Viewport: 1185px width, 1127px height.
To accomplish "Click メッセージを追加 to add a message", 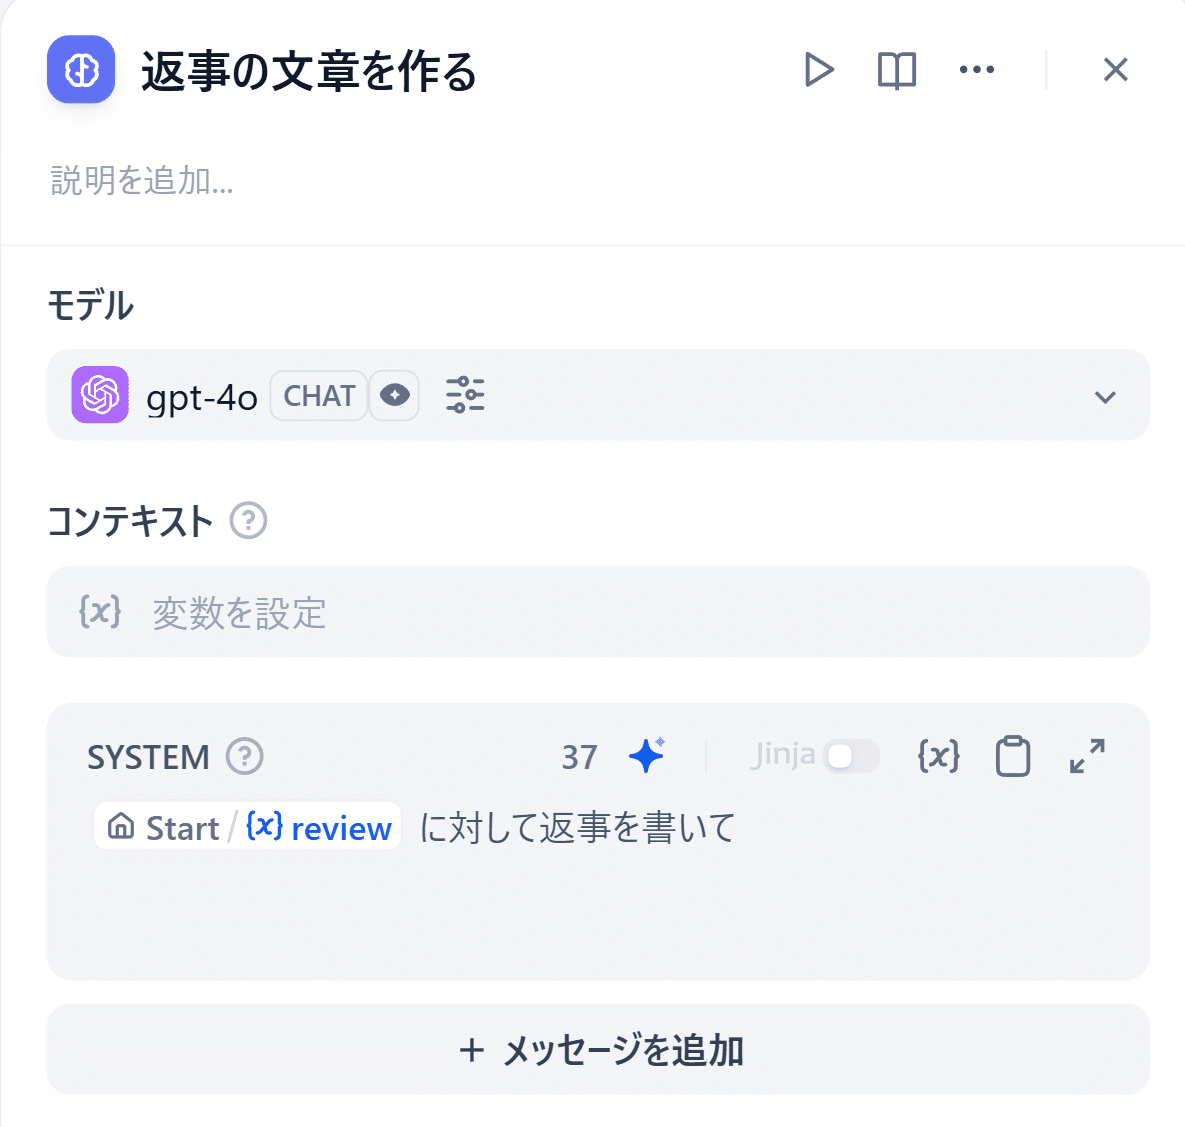I will [x=598, y=1049].
